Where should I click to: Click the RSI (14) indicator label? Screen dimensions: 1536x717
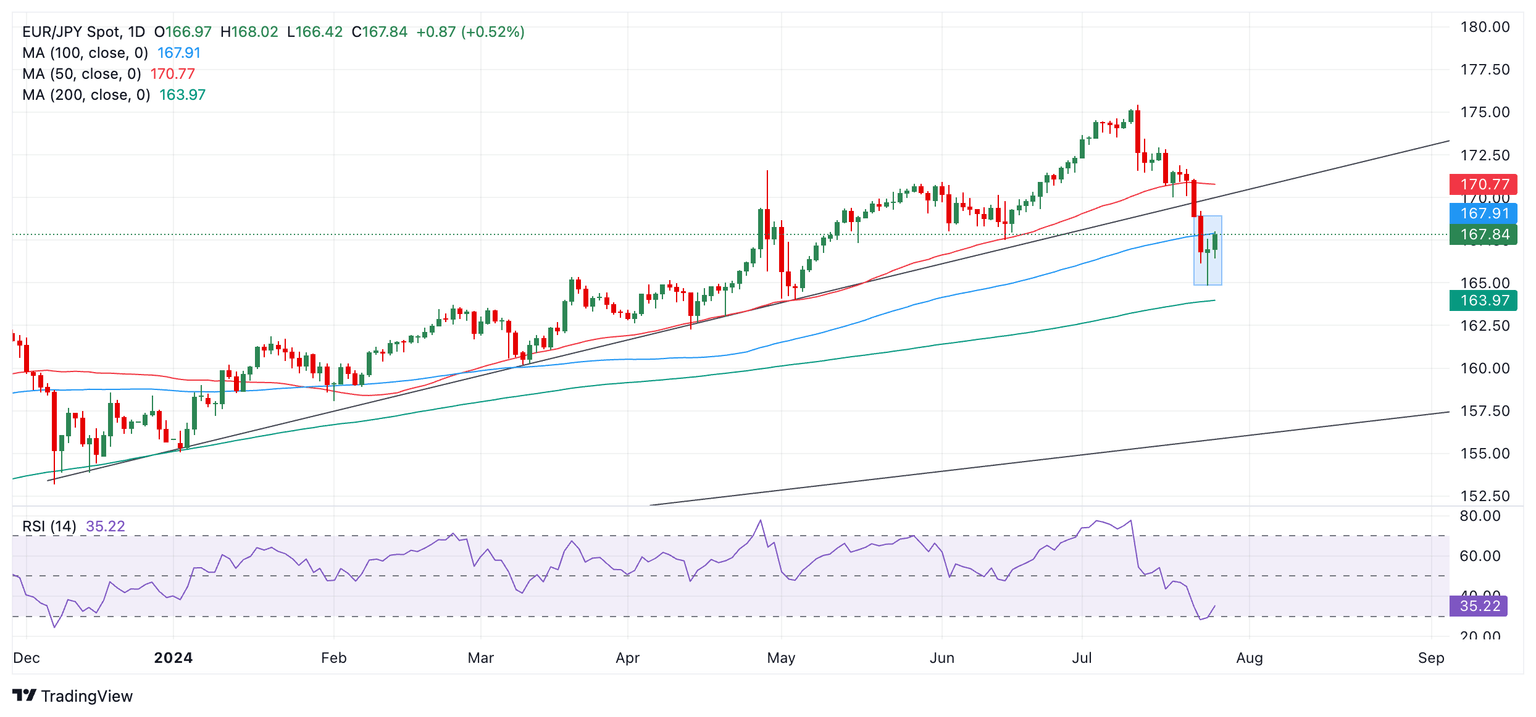click(x=50, y=526)
